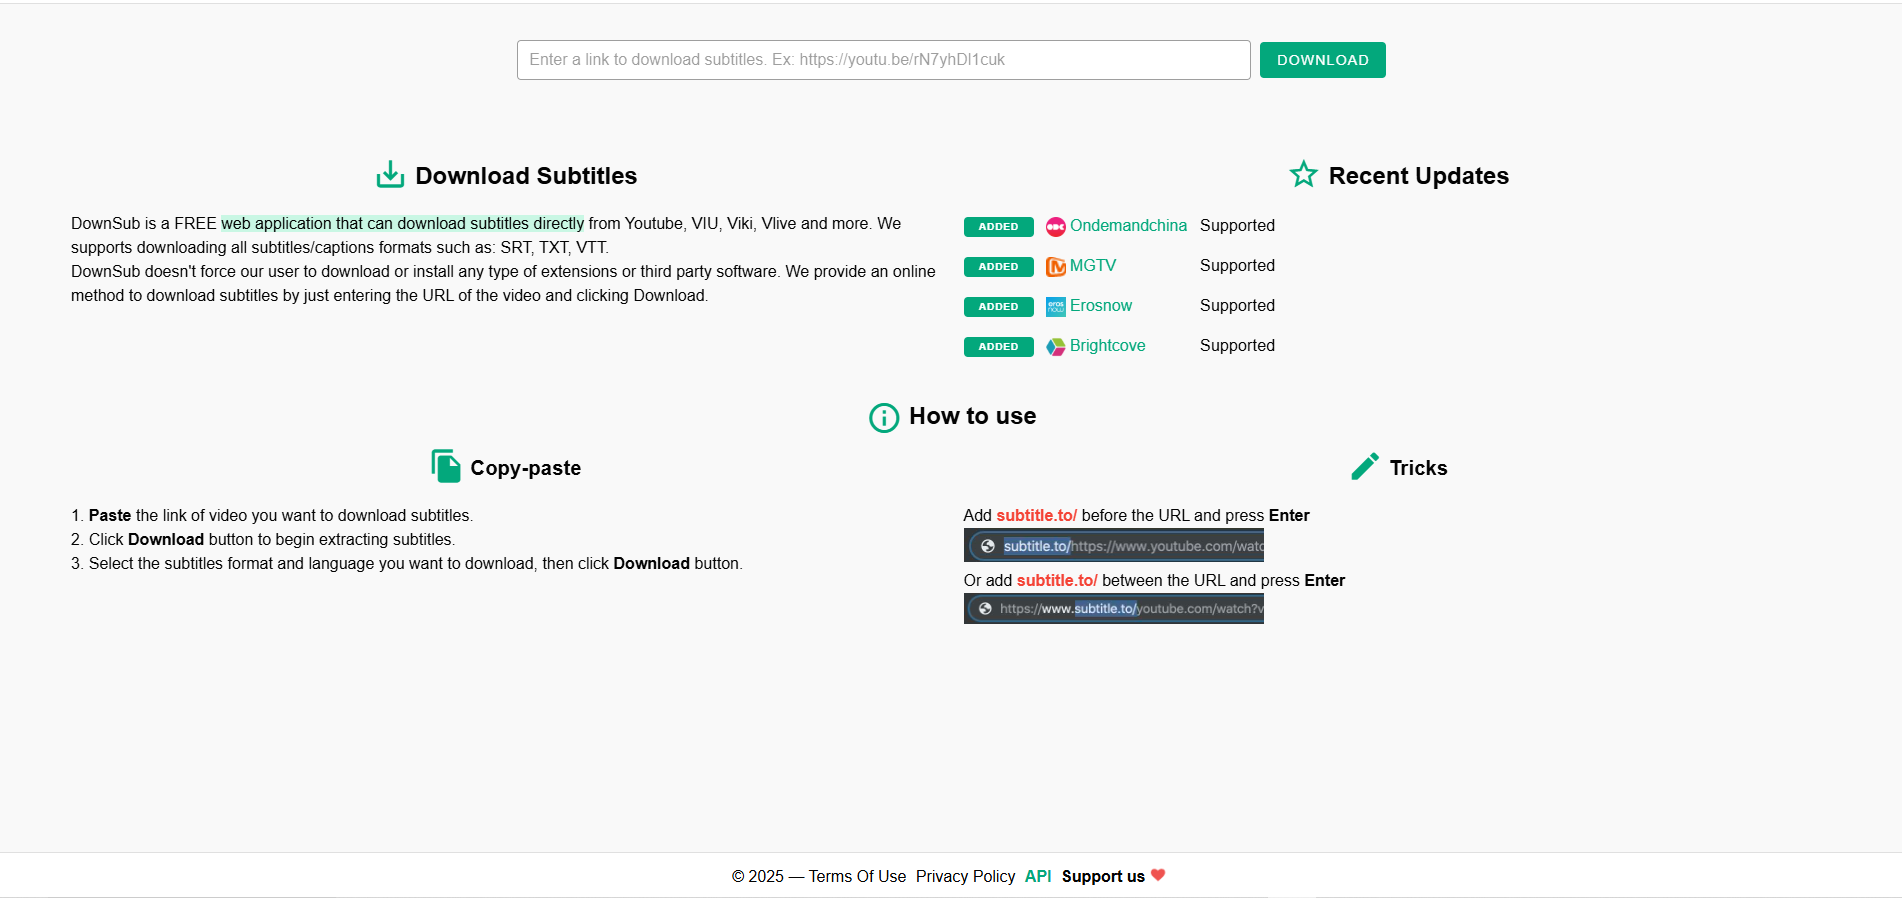This screenshot has height=898, width=1902.
Task: Click the Brightcove logo icon
Action: (1056, 347)
